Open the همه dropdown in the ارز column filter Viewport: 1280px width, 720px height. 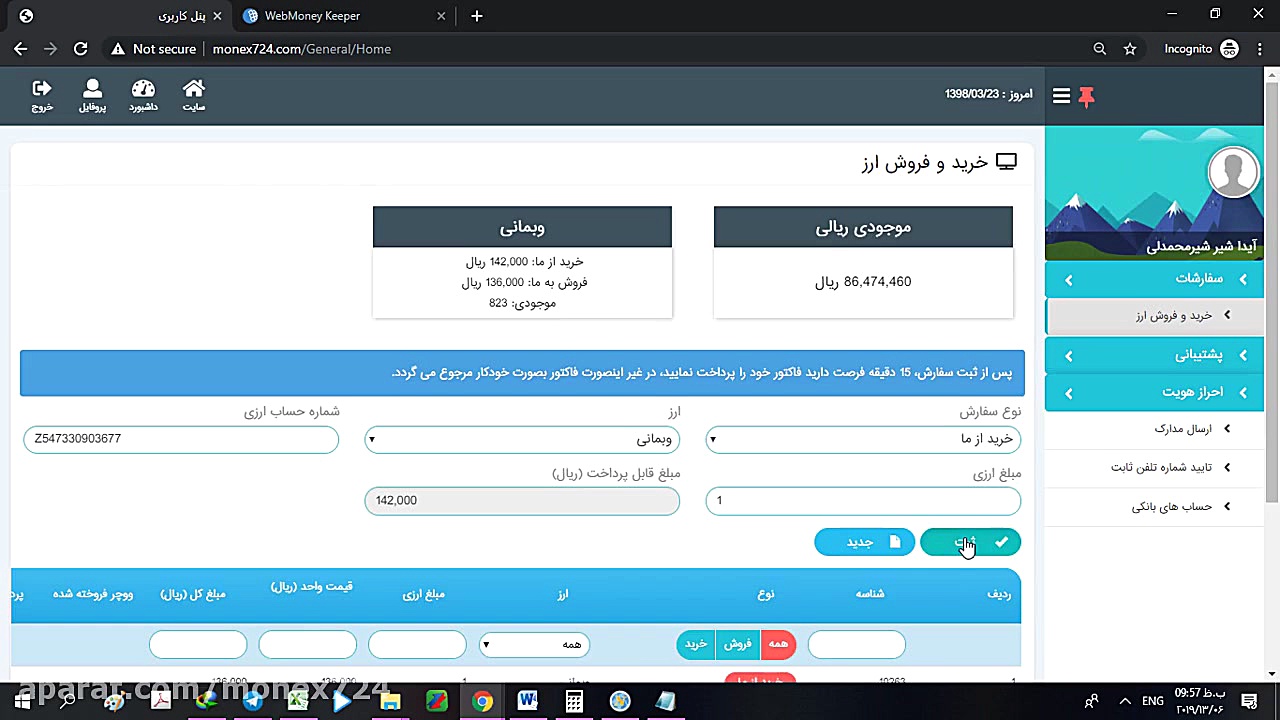(534, 644)
